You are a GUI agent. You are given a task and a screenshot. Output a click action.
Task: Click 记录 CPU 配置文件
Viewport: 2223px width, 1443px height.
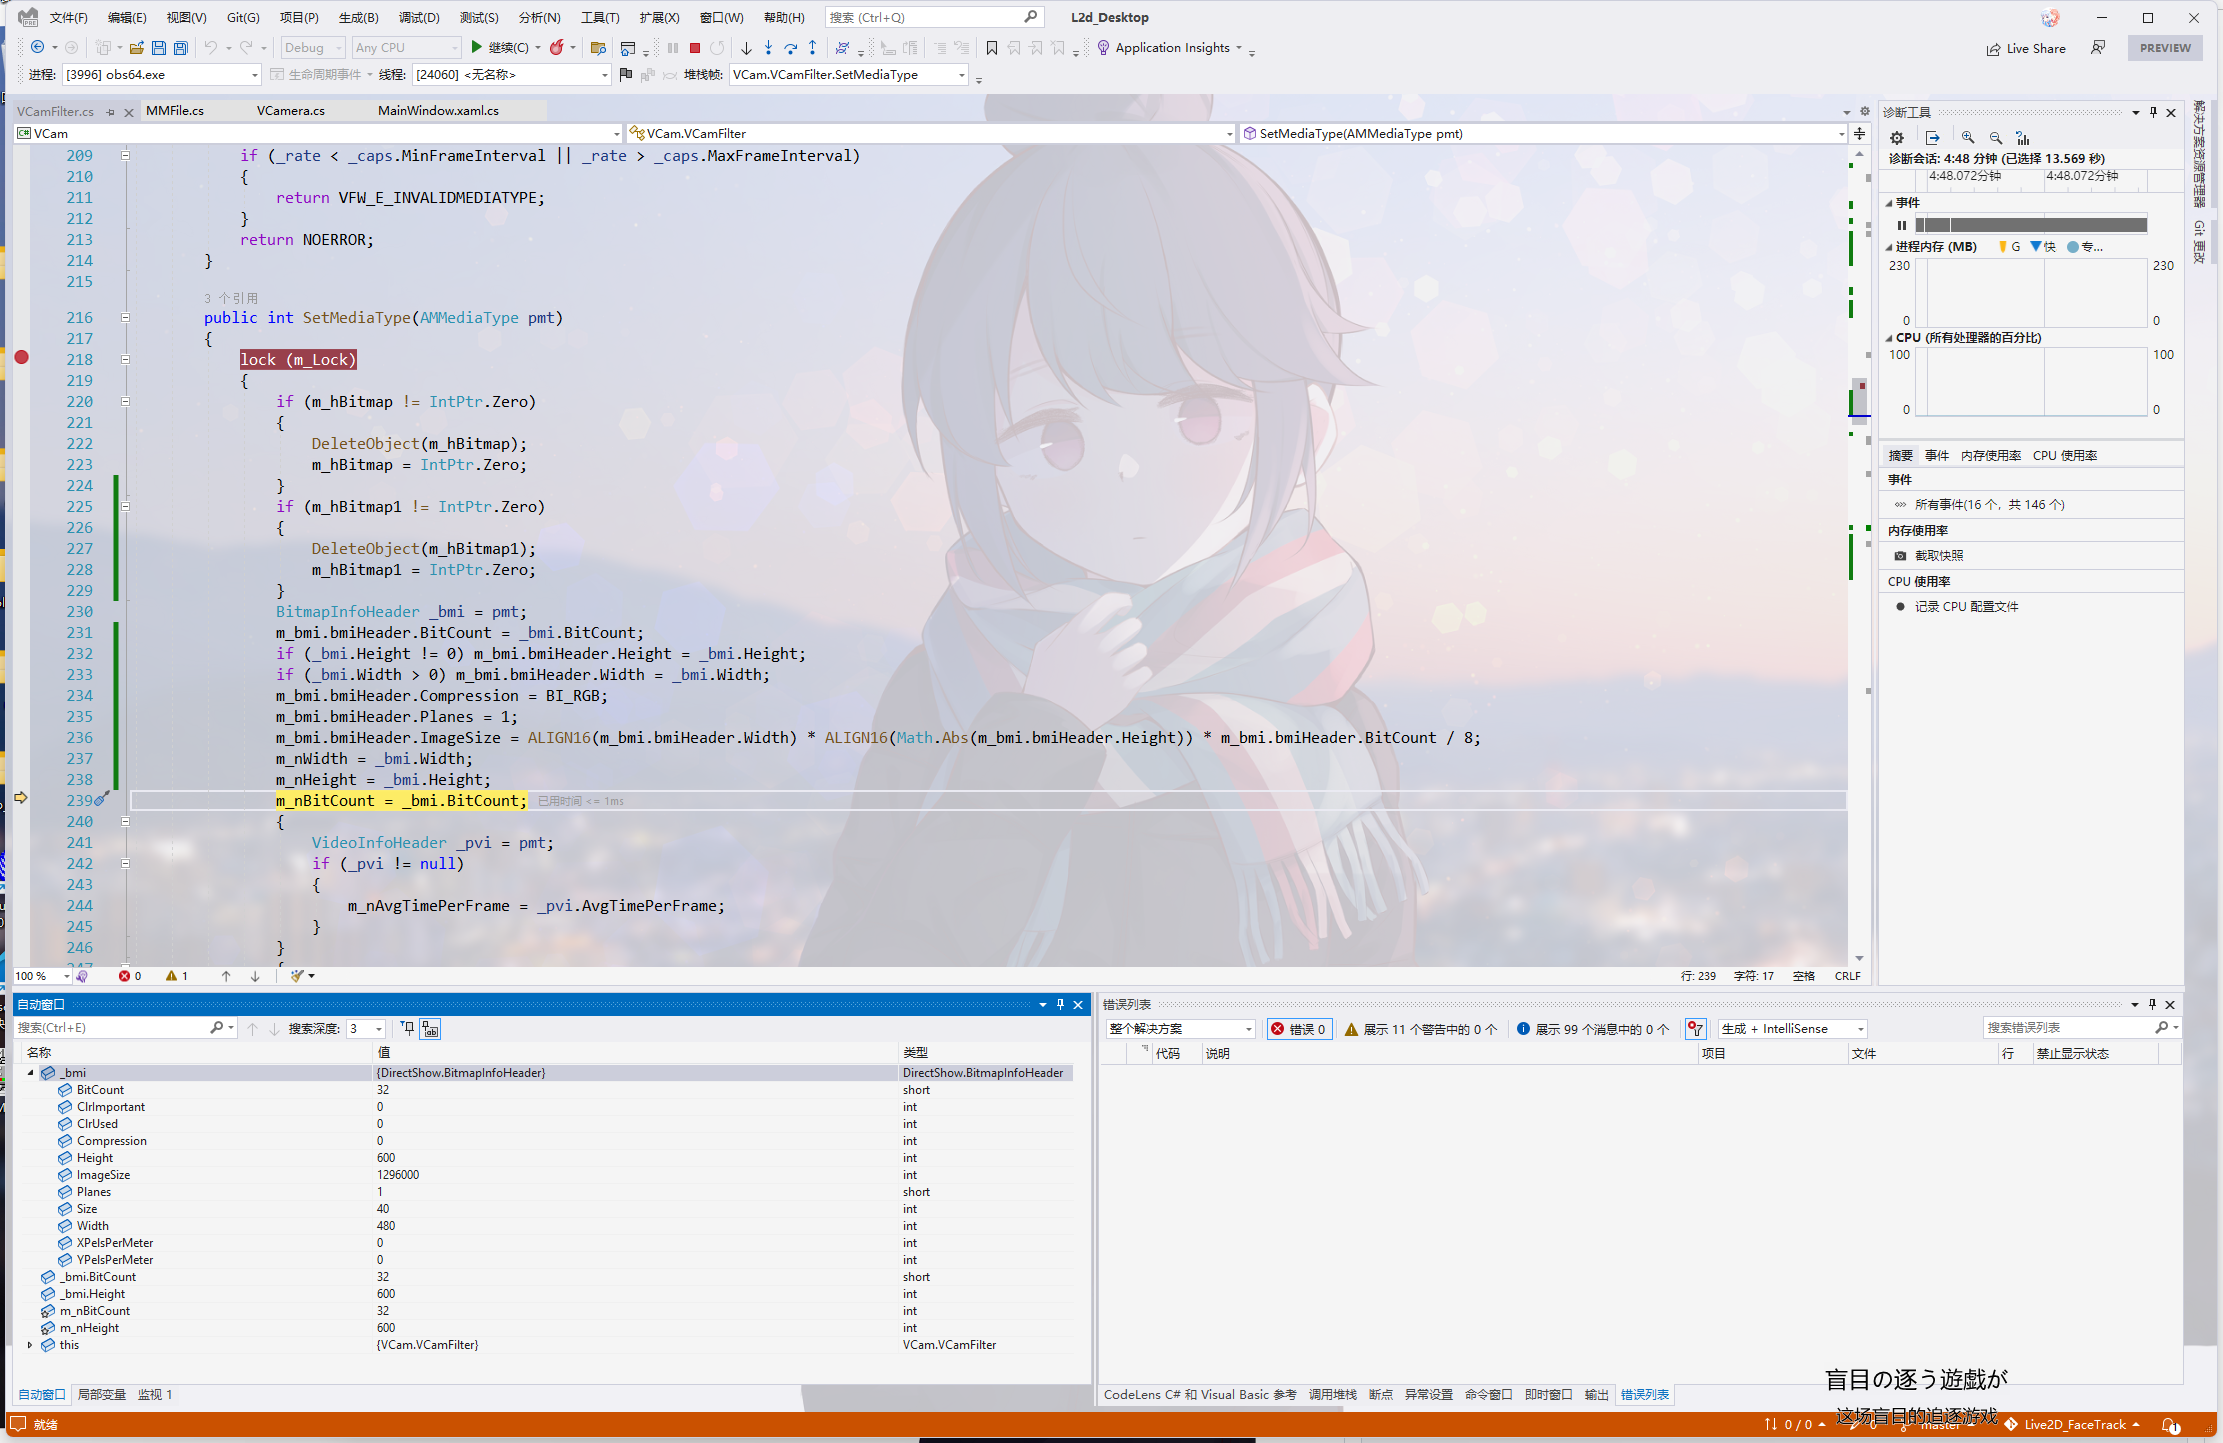pos(1966,607)
